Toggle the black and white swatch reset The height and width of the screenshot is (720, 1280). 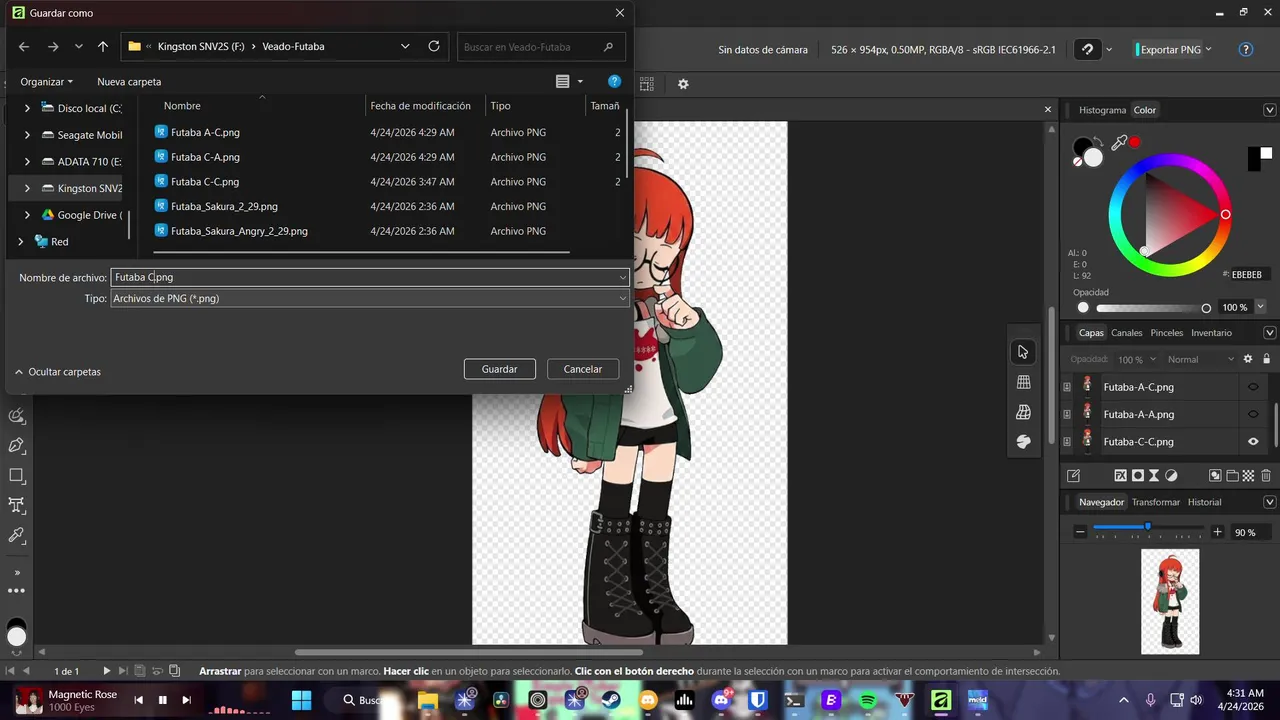(x=1260, y=158)
